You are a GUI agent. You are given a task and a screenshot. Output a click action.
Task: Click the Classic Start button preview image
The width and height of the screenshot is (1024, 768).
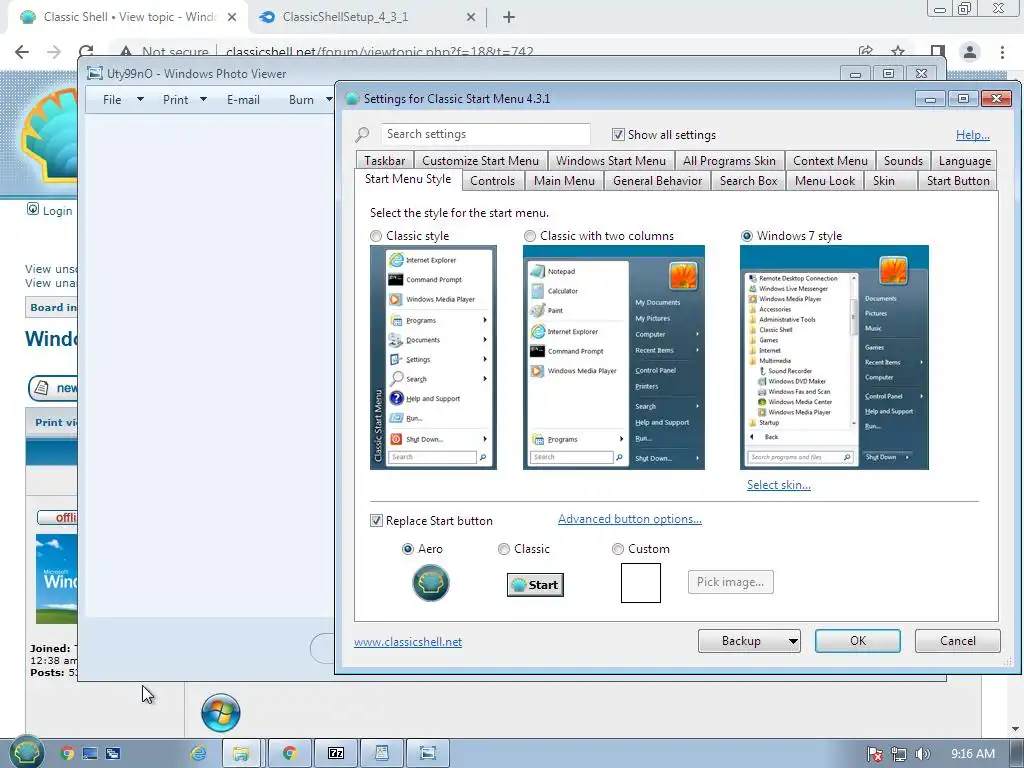536,584
